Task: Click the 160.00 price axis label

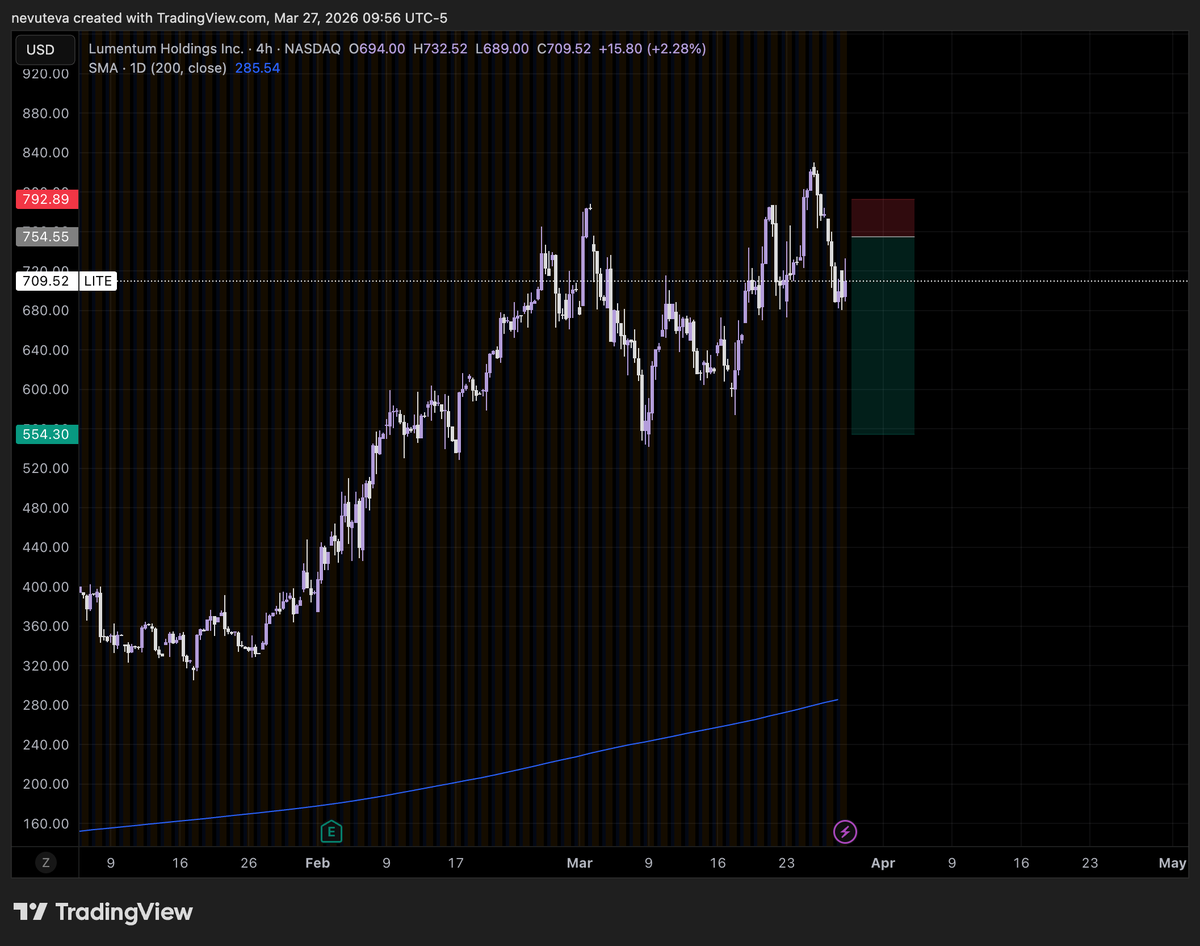Action: click(46, 824)
